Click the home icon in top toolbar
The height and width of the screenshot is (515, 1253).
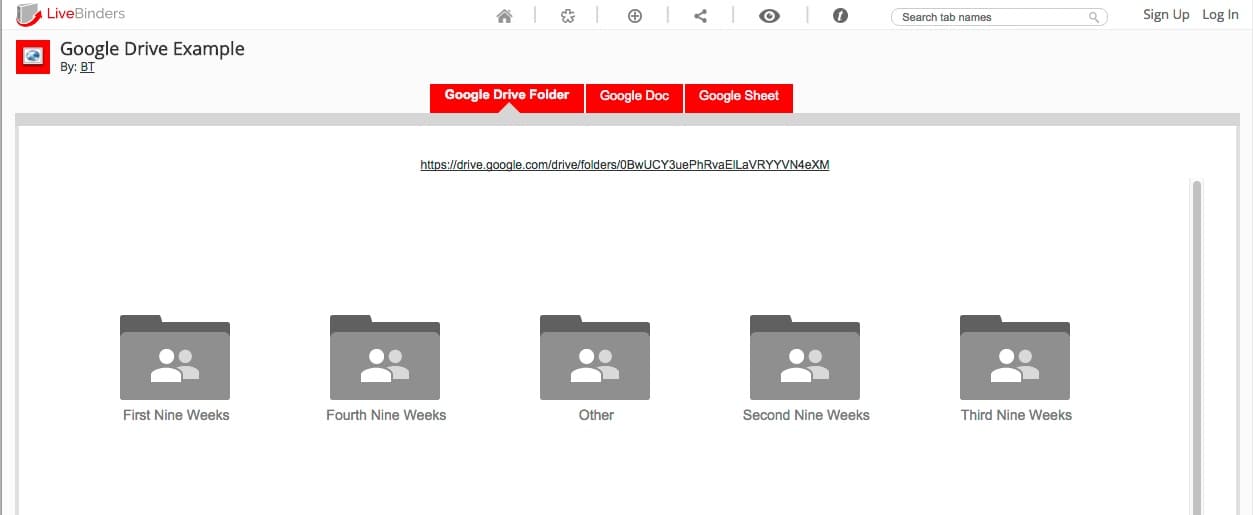(504, 16)
